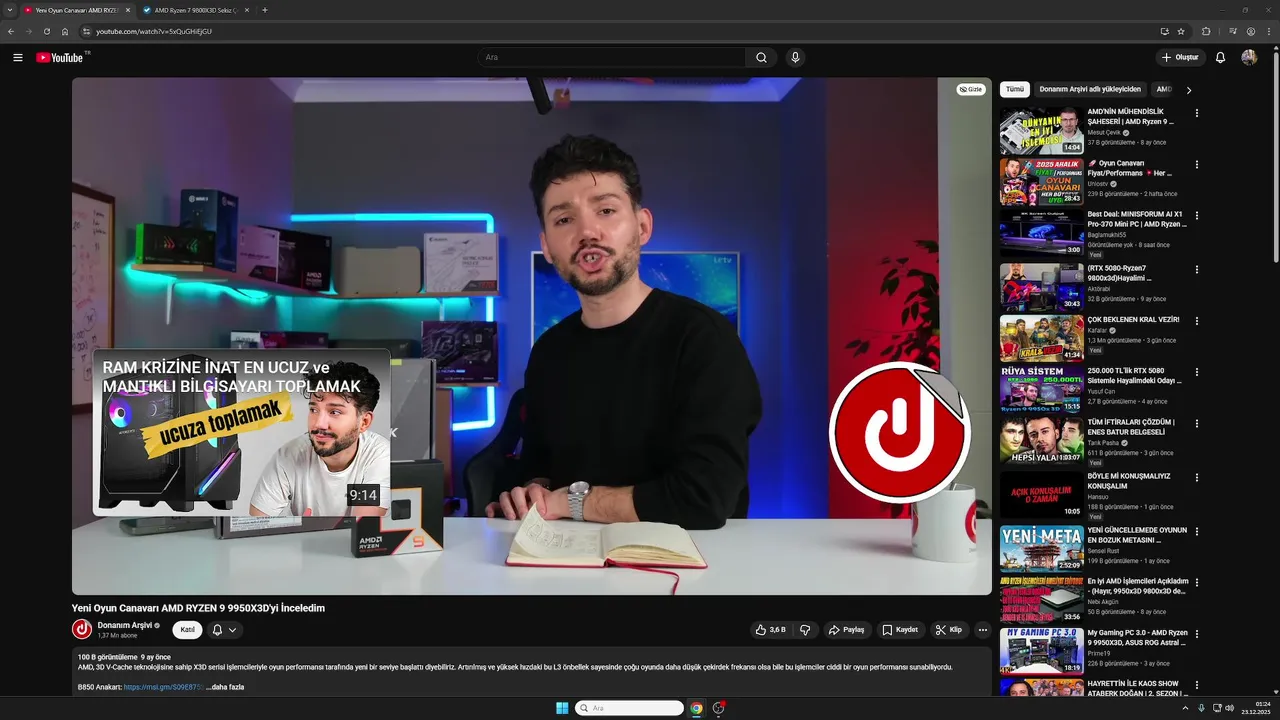Open the browser extensions puzzle icon
1280x720 pixels.
pos(1206,31)
